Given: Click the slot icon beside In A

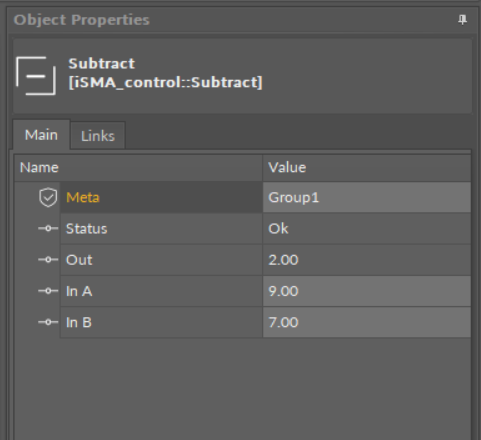Looking at the screenshot, I should [x=48, y=291].
